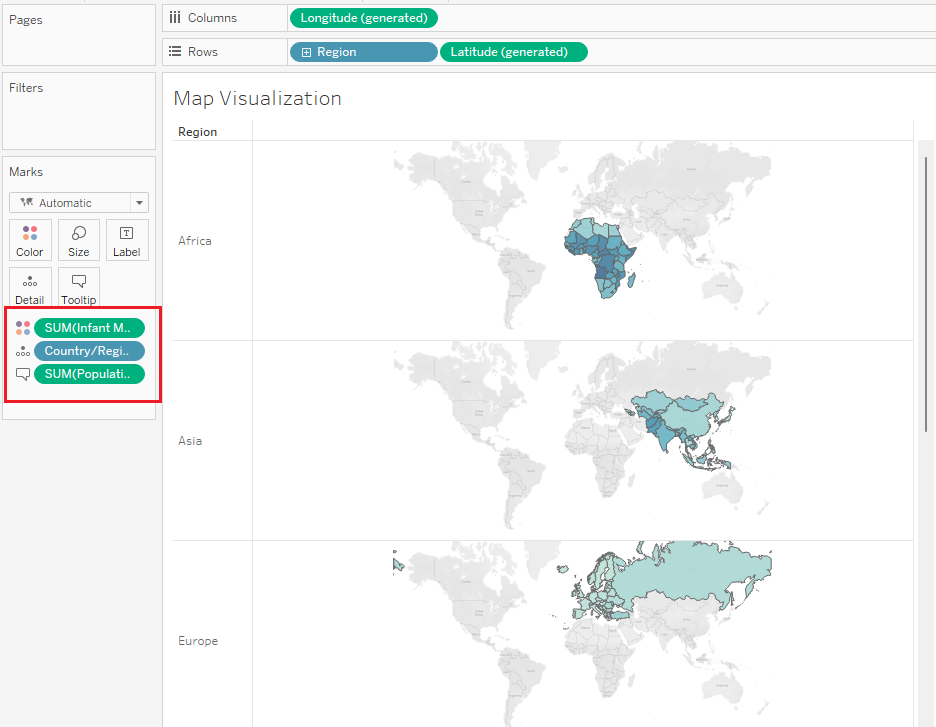Click tooltip icon beside SUM(Populati.. pill
Screen dimensions: 936x727
pos(23,374)
